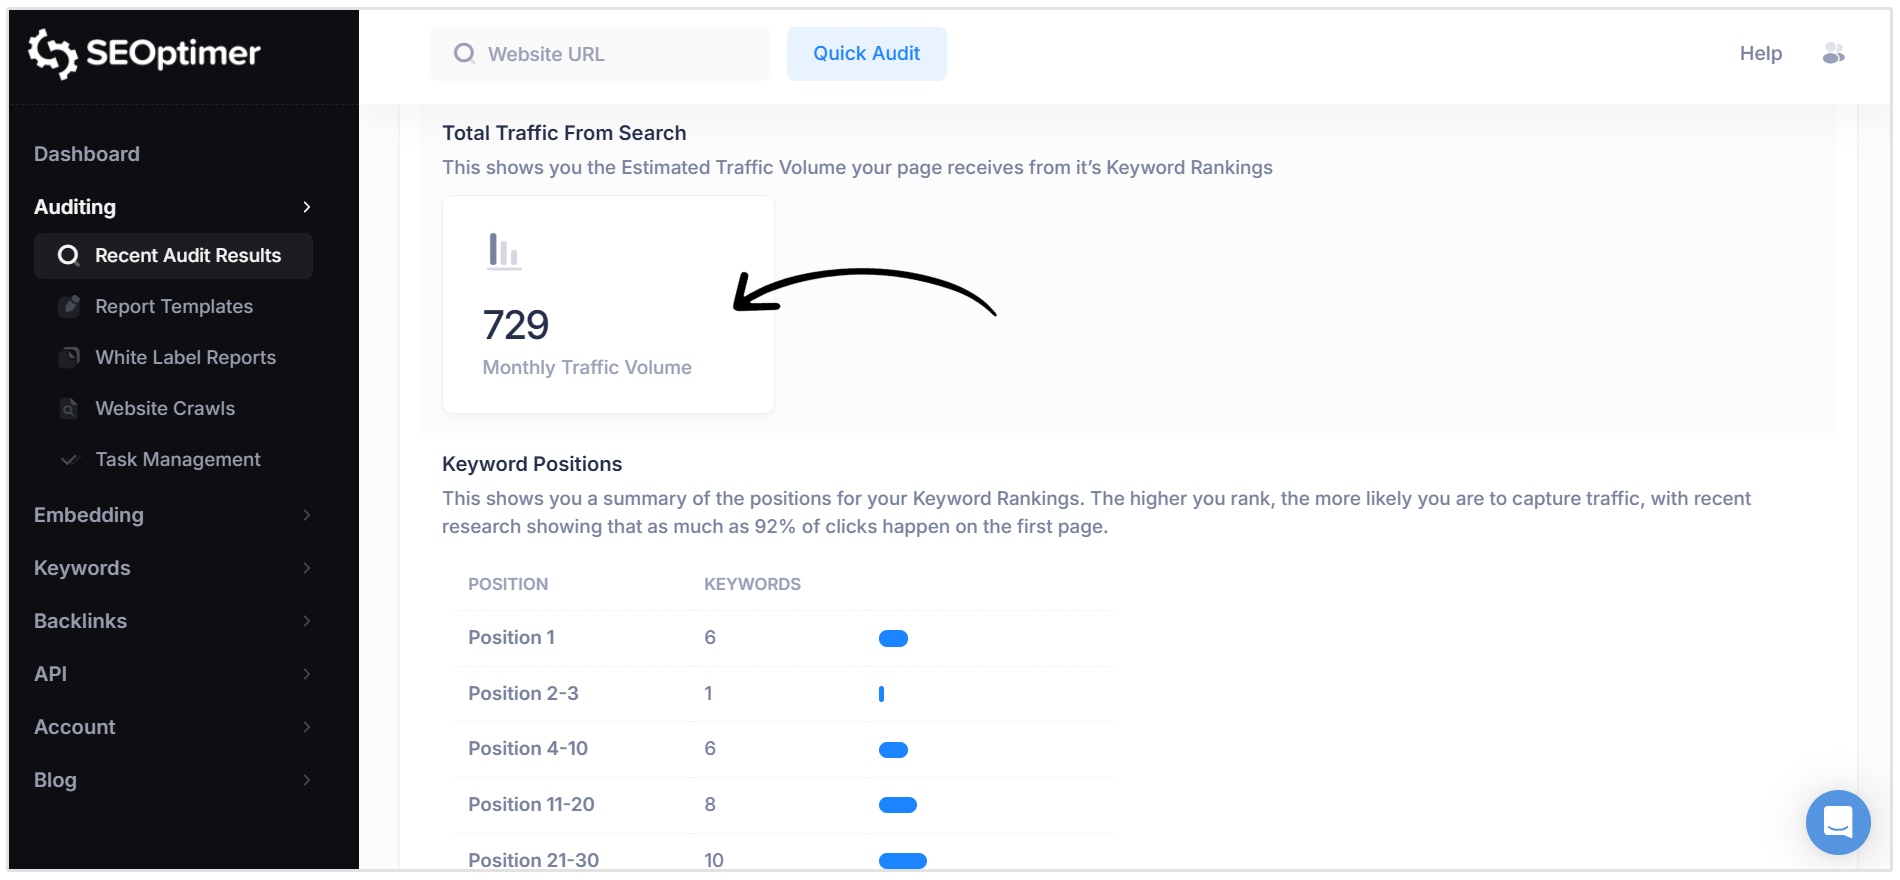Click the Position 1 row label
This screenshot has width=1900, height=880.
pos(511,638)
